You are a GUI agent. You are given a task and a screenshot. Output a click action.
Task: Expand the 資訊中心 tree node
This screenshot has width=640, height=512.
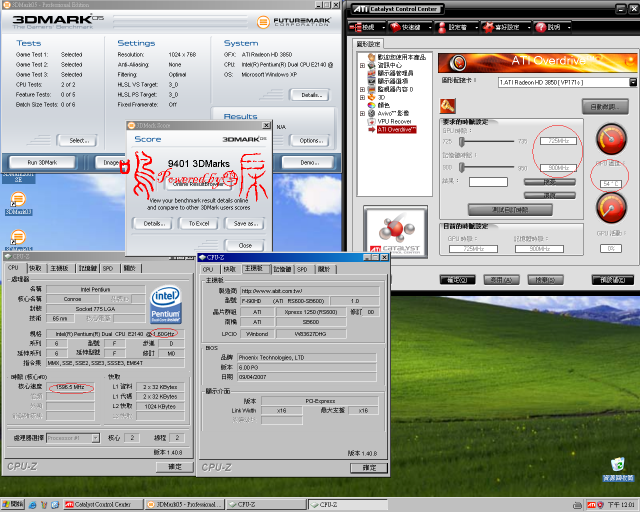pos(362,65)
